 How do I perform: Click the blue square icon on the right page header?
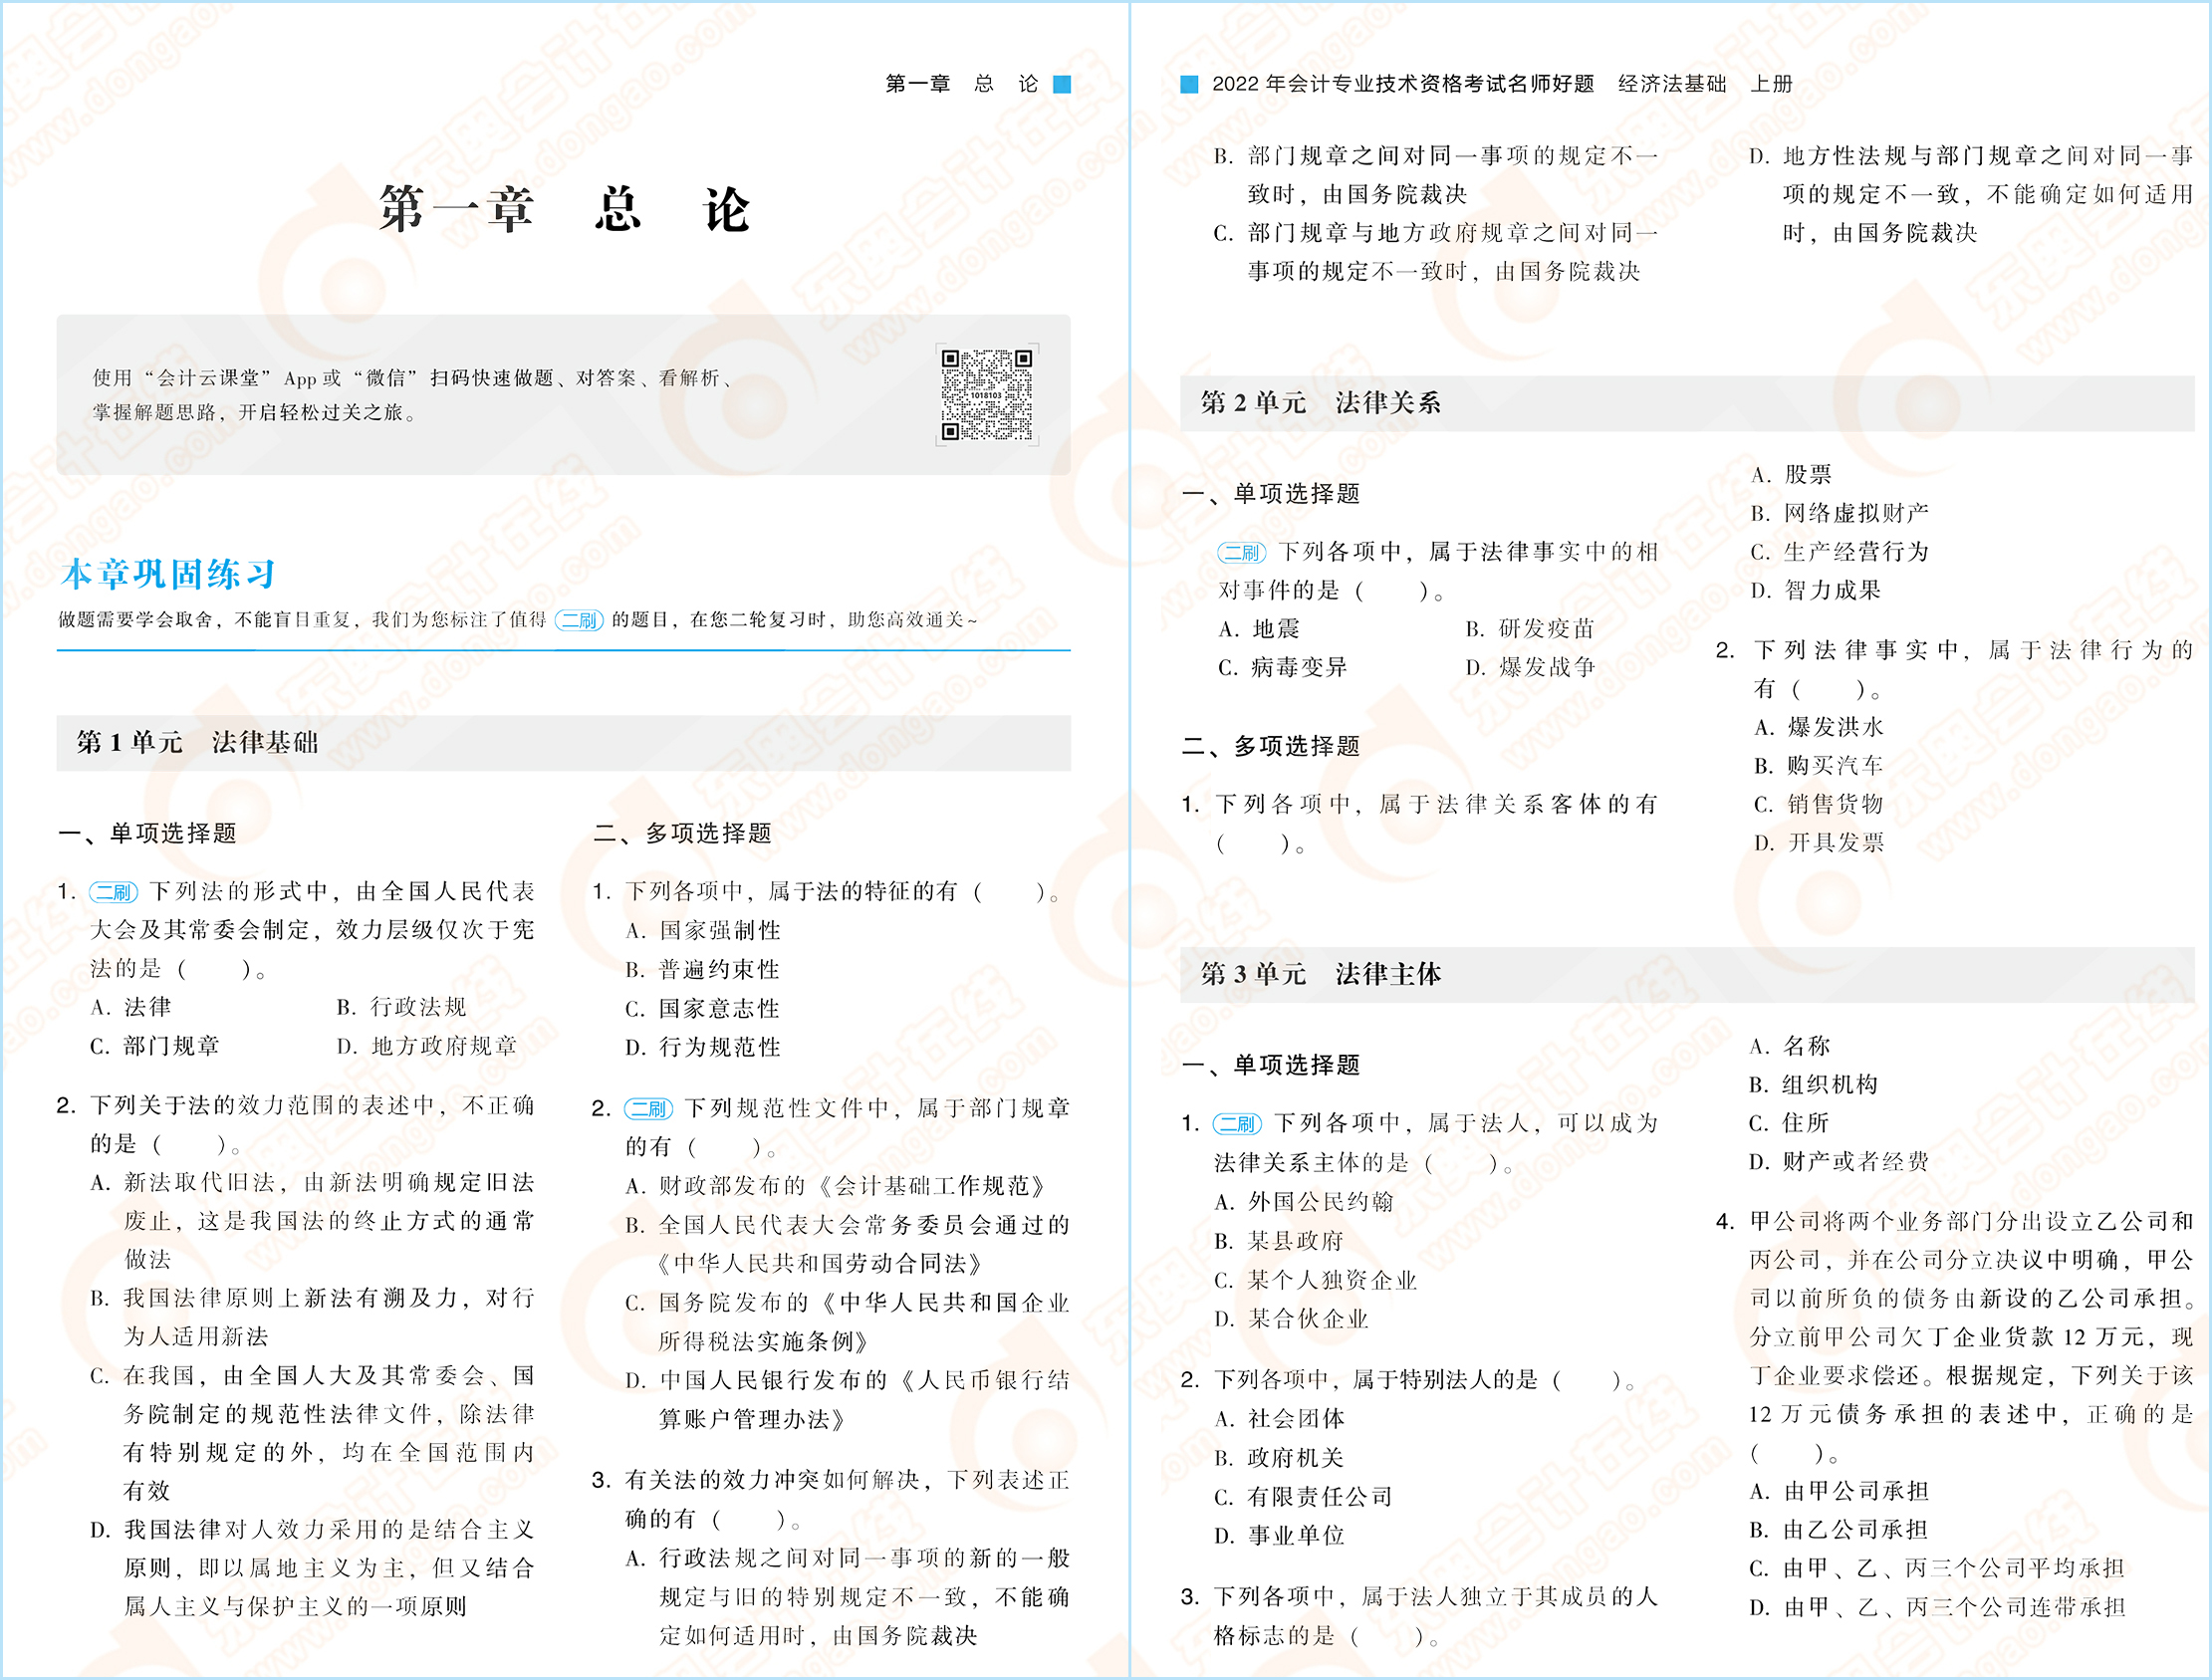point(1189,84)
